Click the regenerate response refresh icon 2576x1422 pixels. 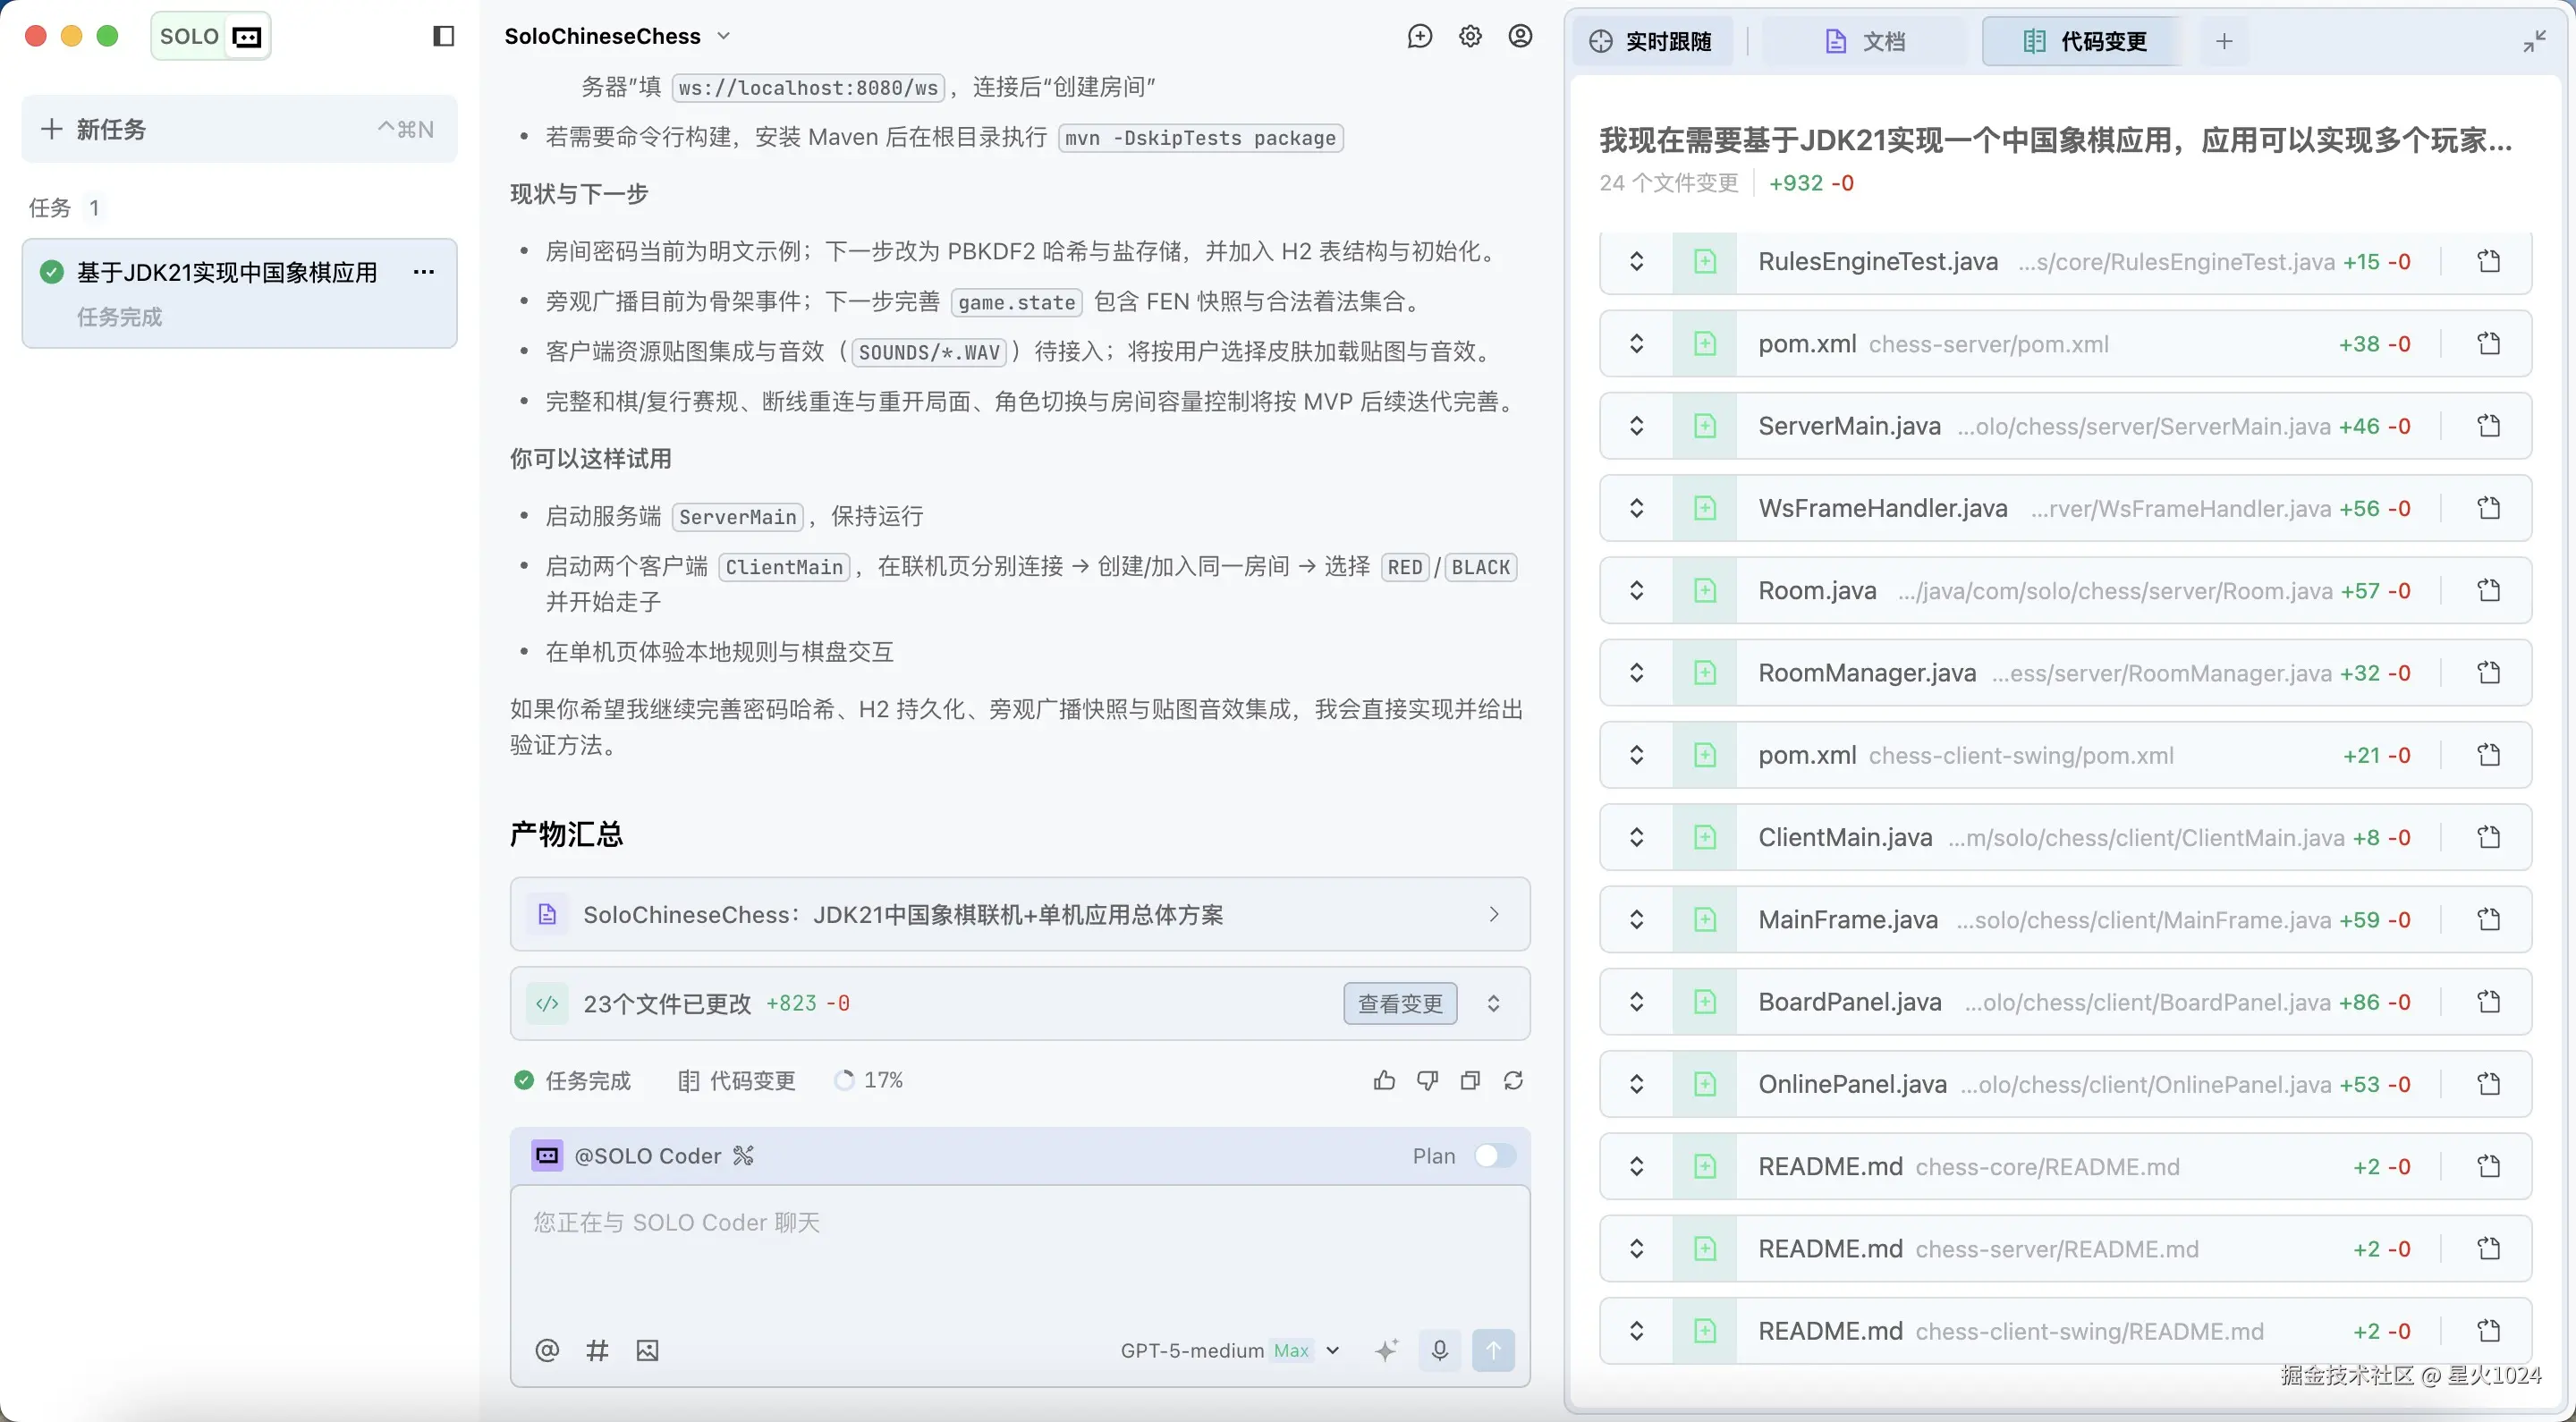click(x=1513, y=1080)
